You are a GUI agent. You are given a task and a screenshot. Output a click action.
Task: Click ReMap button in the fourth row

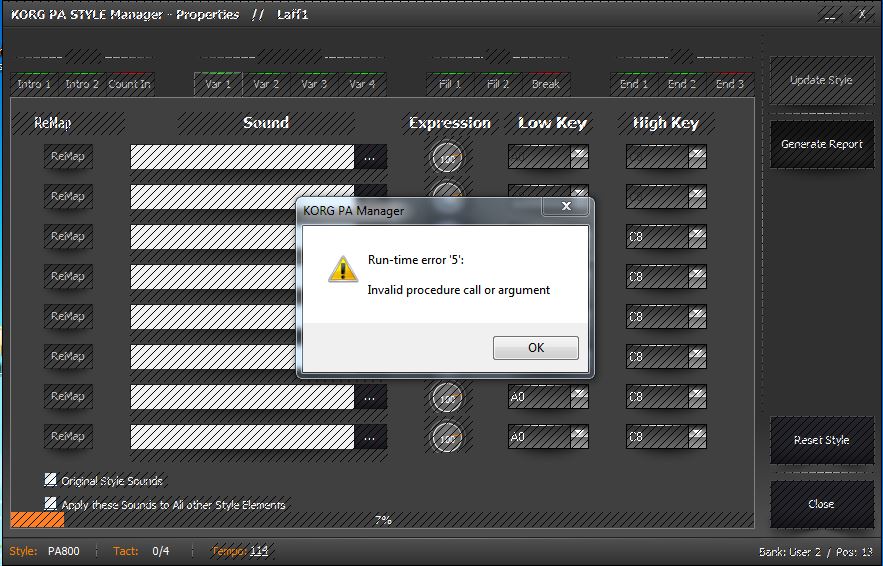[68, 276]
